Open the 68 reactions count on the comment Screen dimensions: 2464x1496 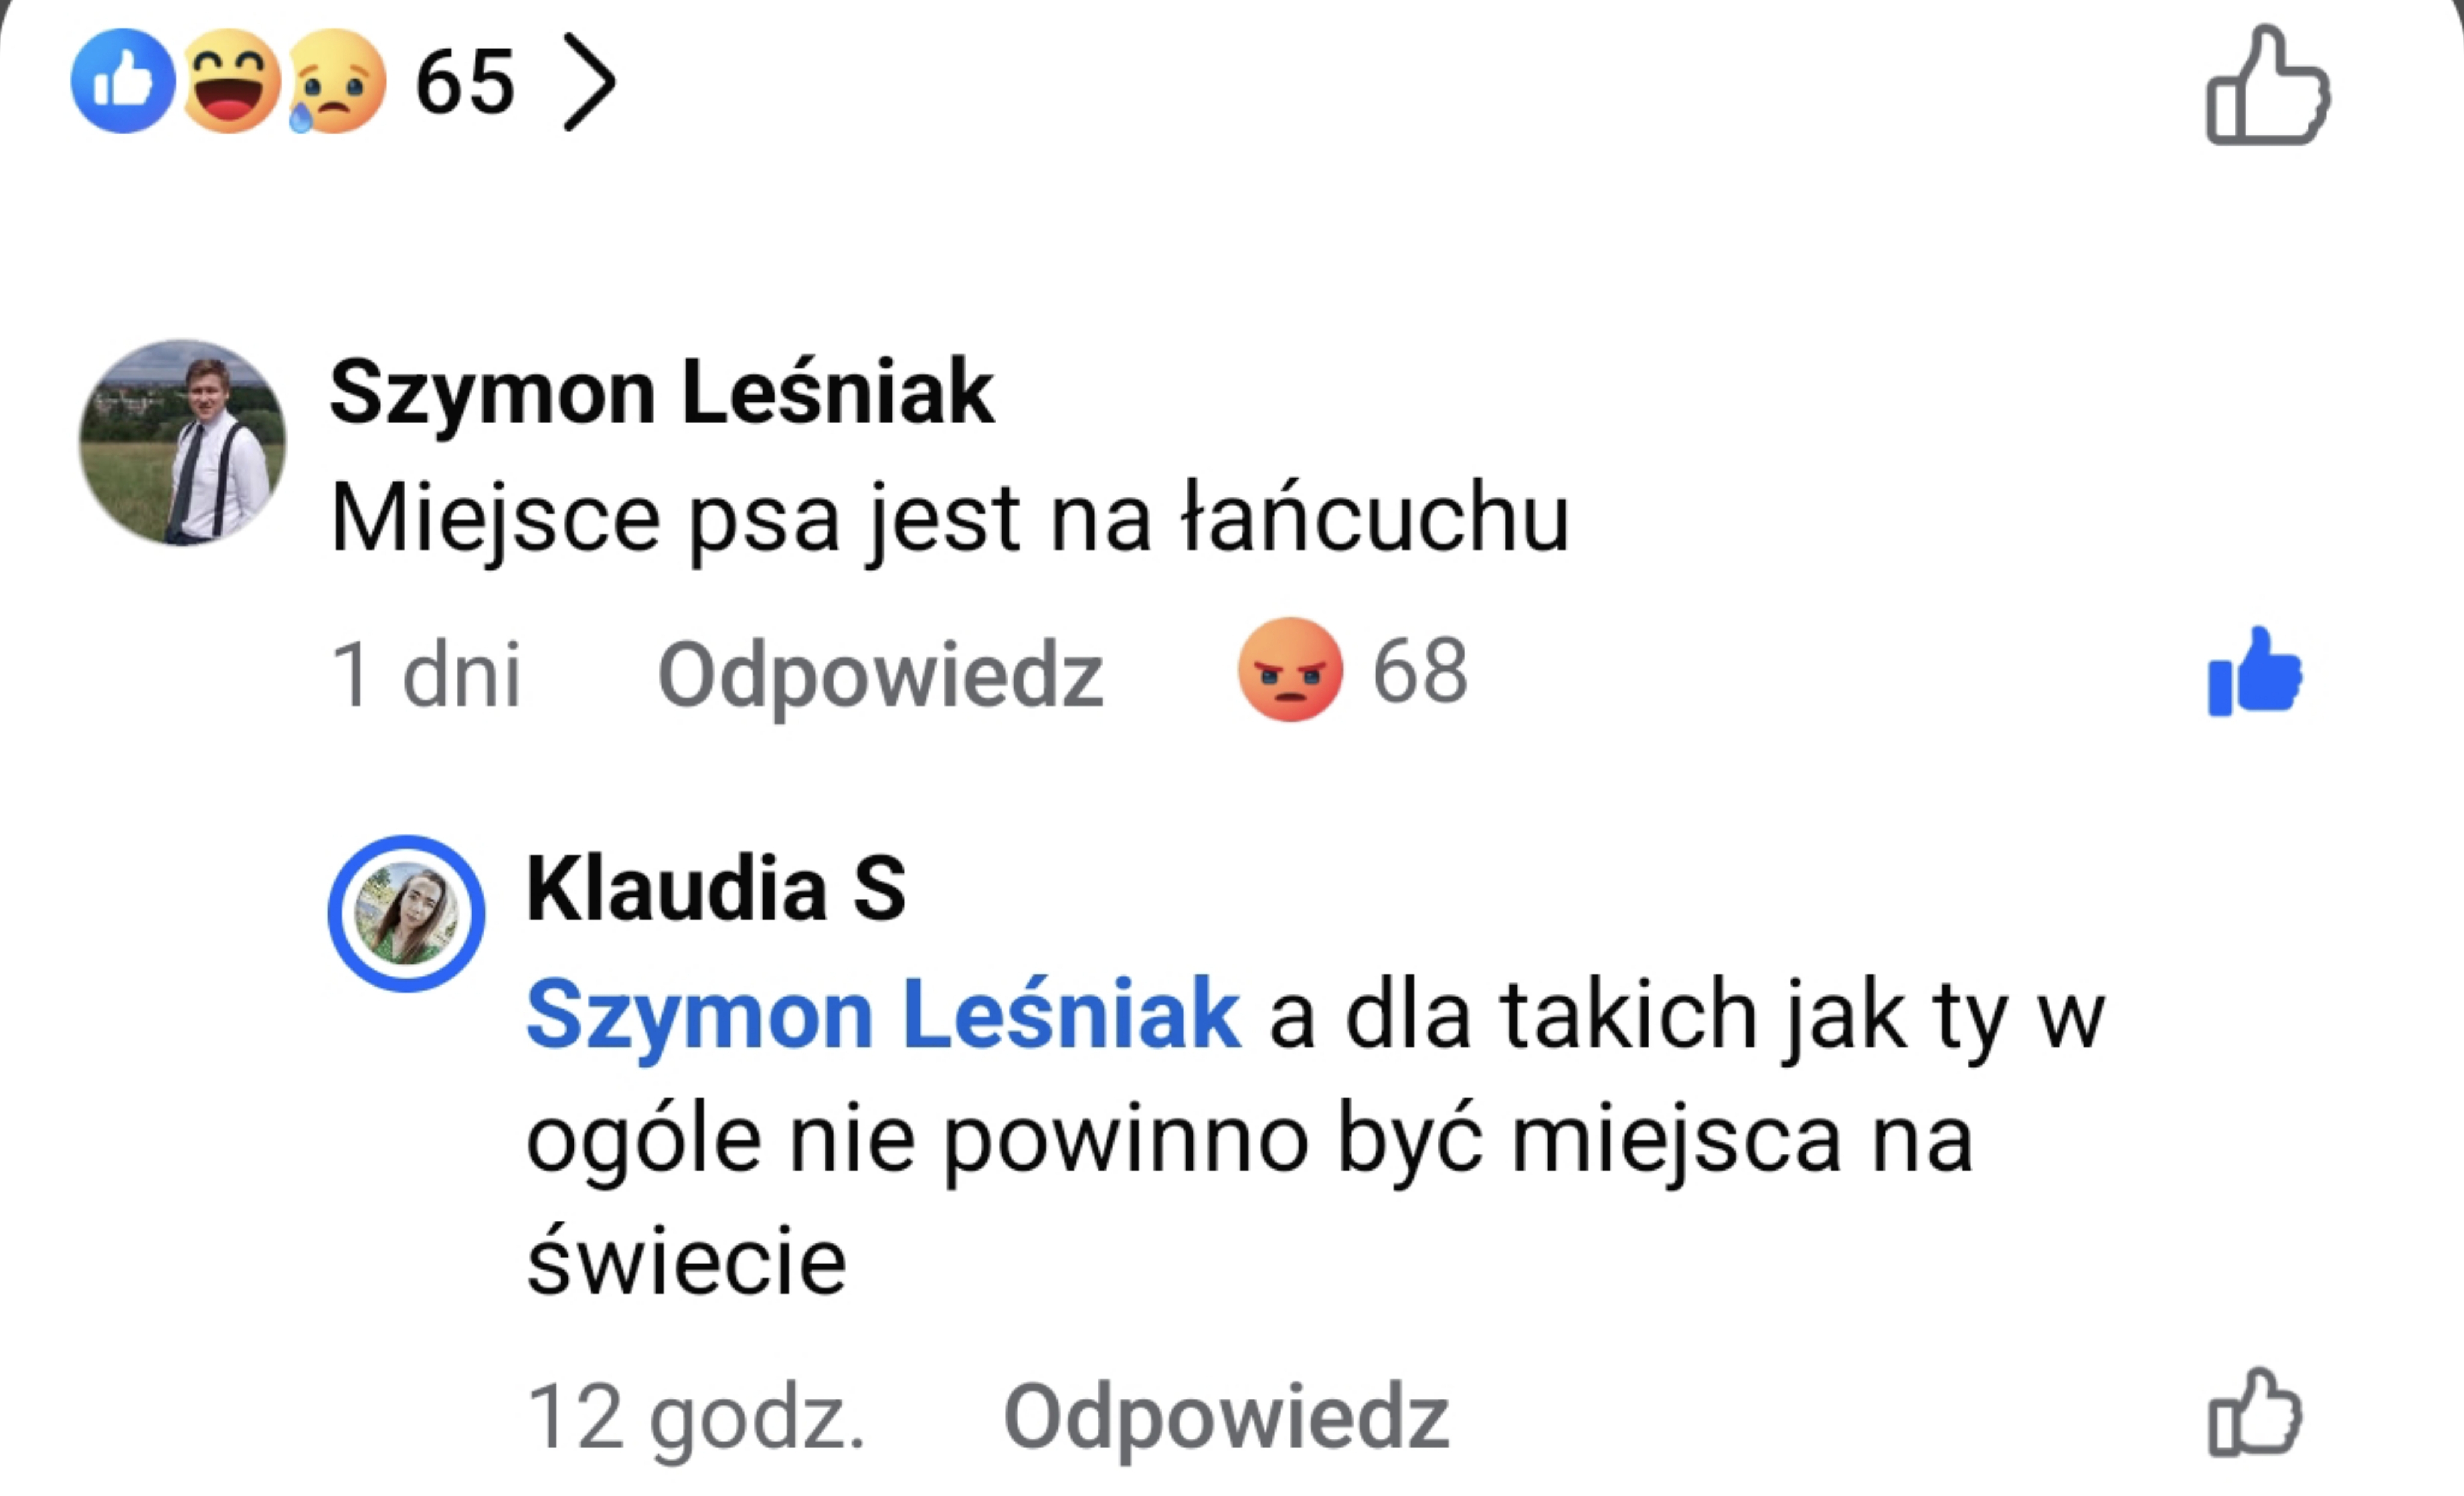coord(1420,670)
